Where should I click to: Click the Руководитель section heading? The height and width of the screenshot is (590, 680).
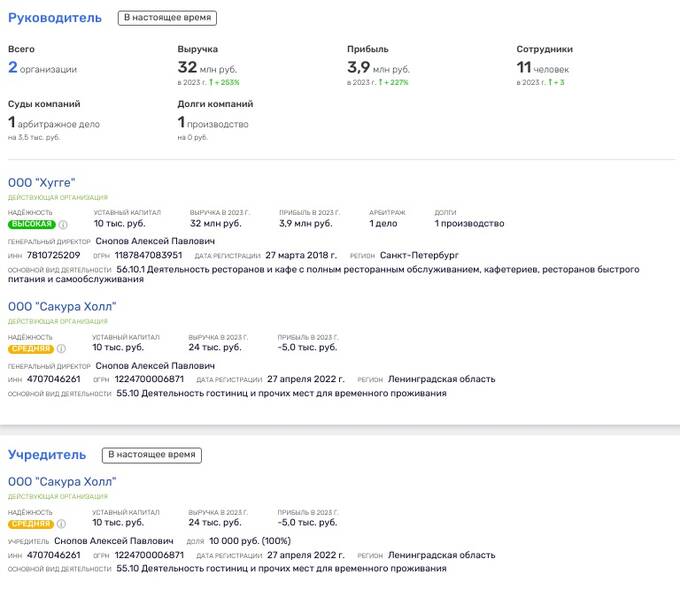(55, 18)
